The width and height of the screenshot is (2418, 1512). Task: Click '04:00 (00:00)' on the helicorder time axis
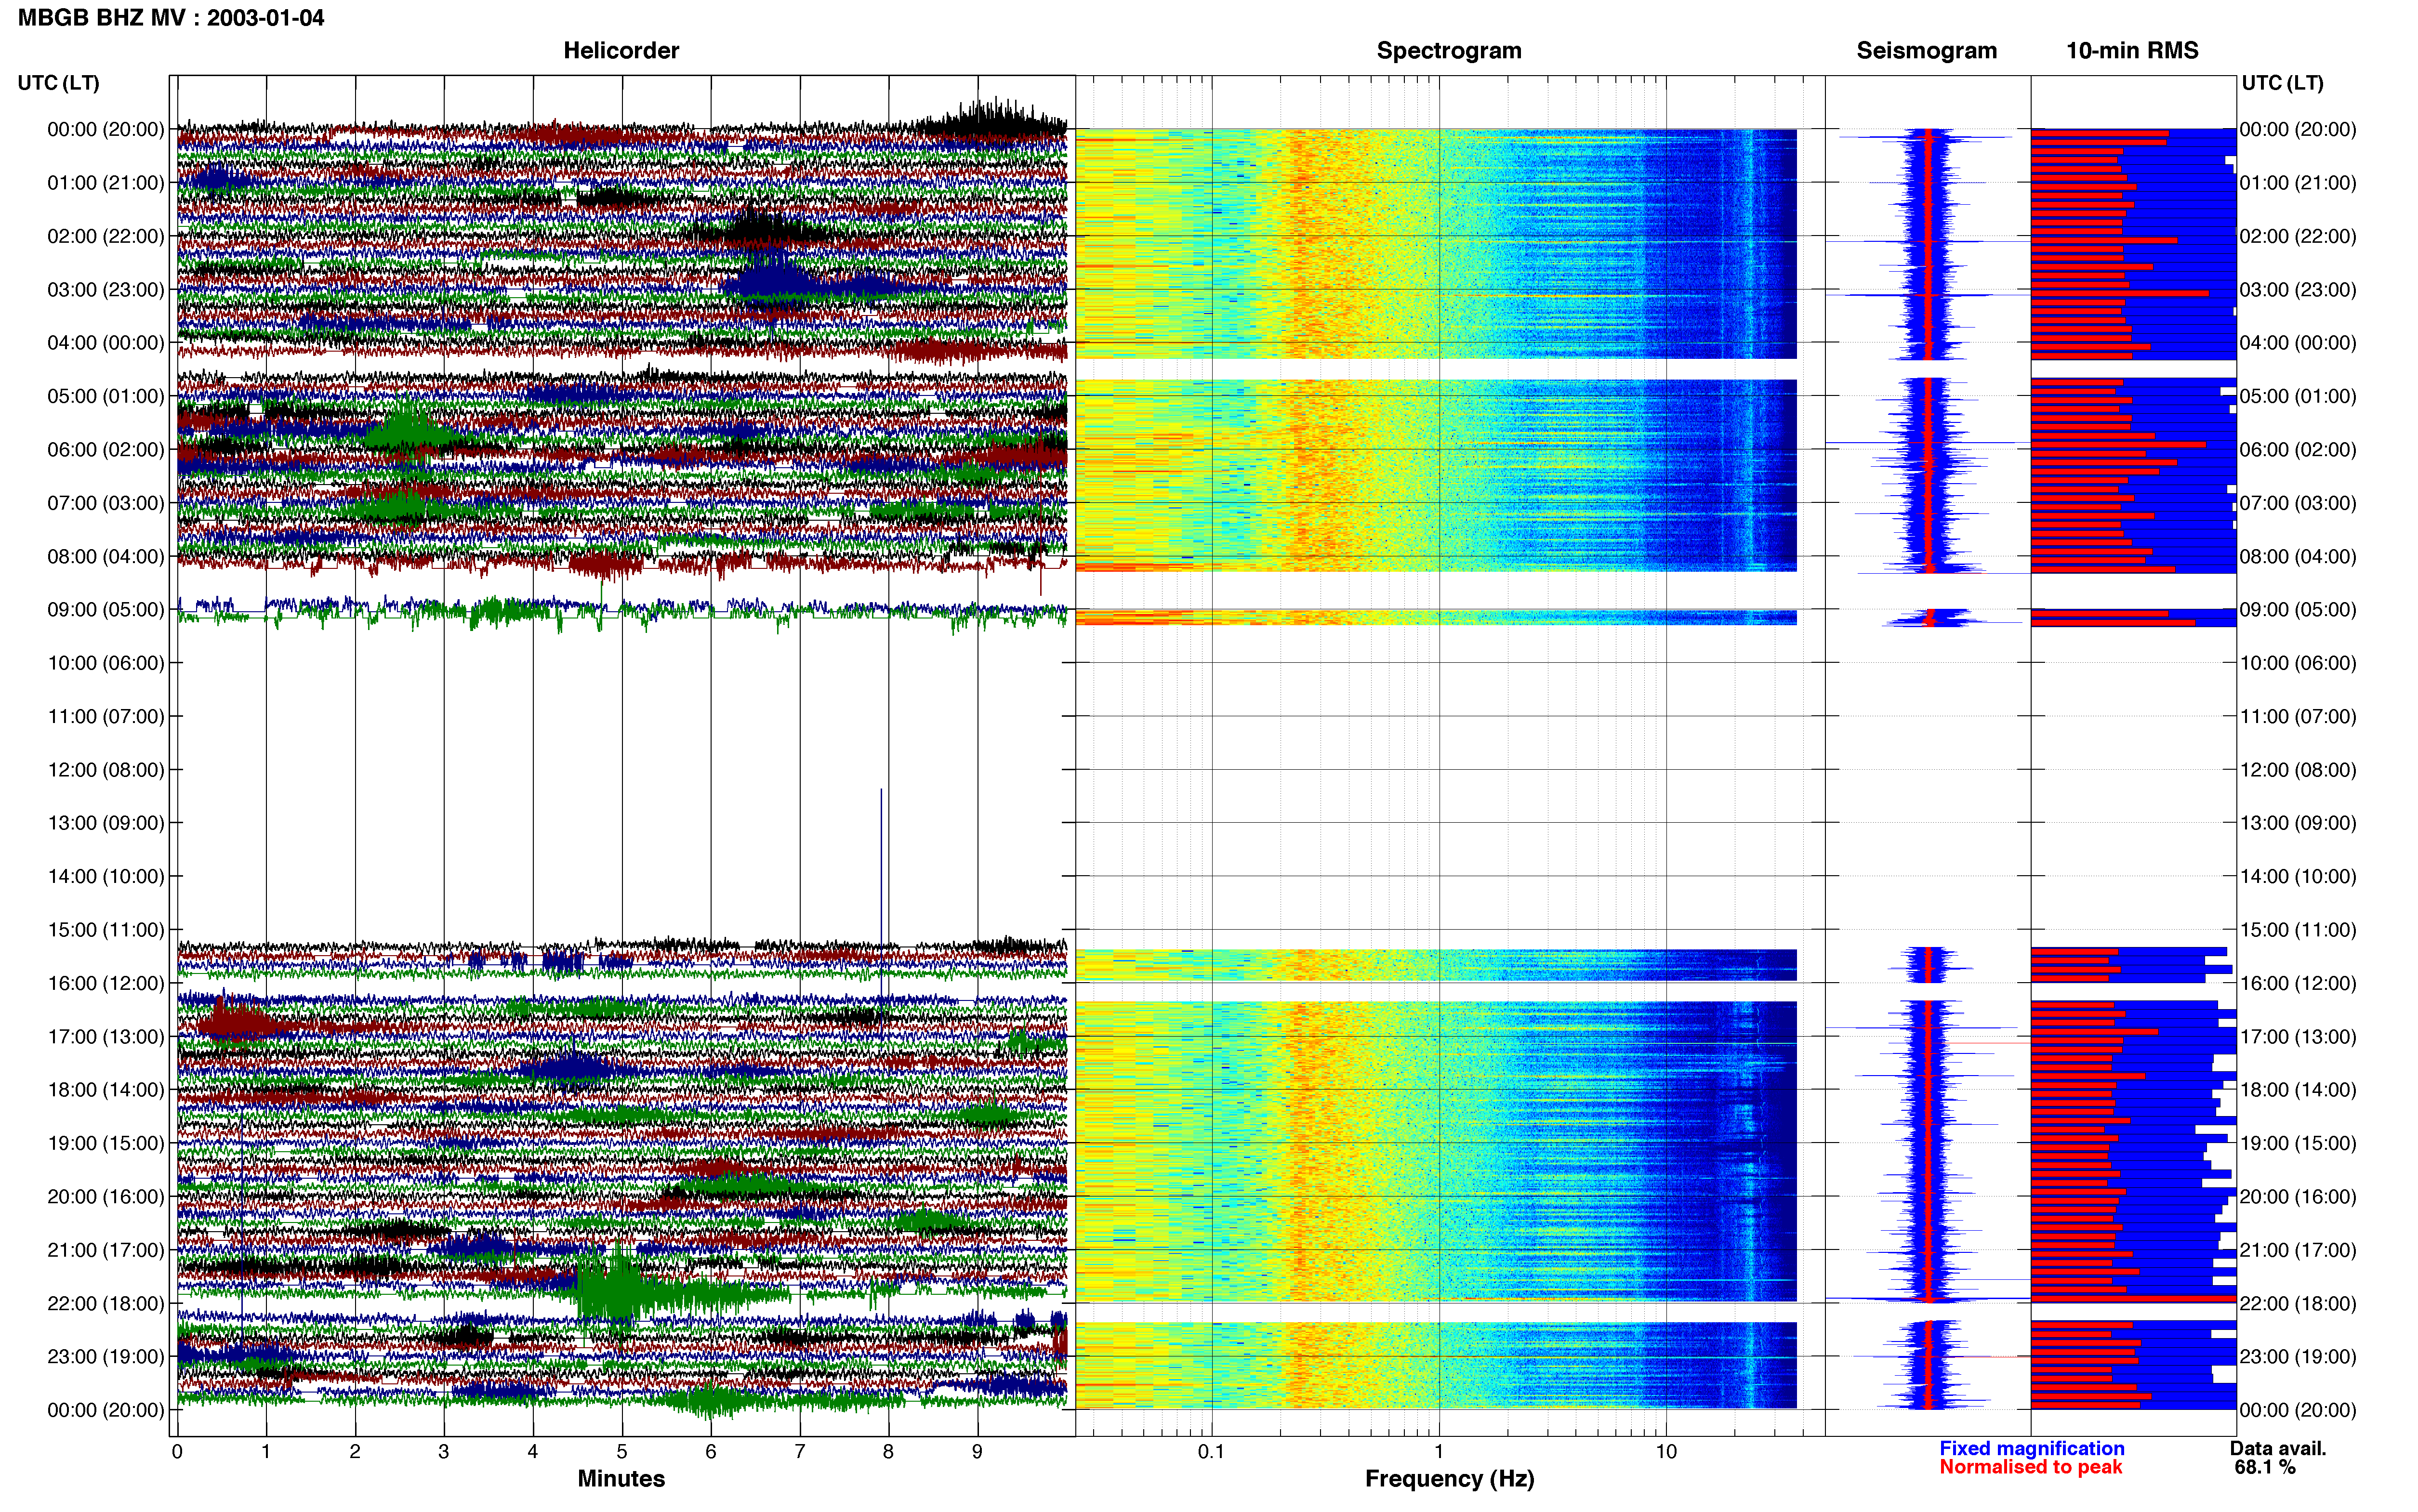pos(106,343)
